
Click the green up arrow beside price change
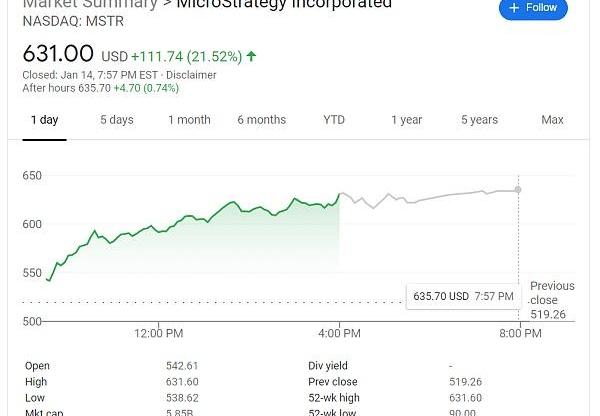[x=250, y=56]
